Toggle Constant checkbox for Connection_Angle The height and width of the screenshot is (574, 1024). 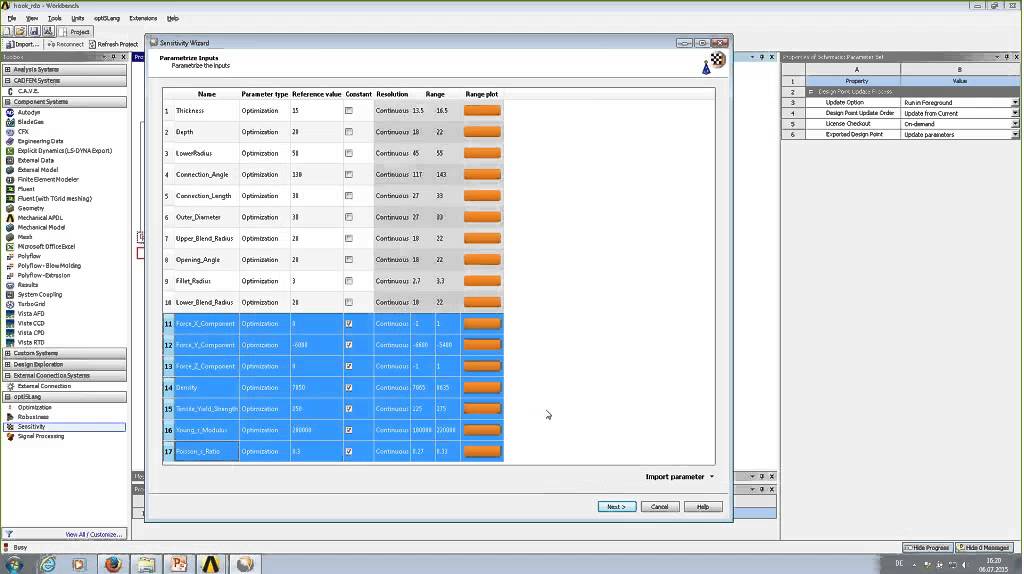pyautogui.click(x=349, y=175)
